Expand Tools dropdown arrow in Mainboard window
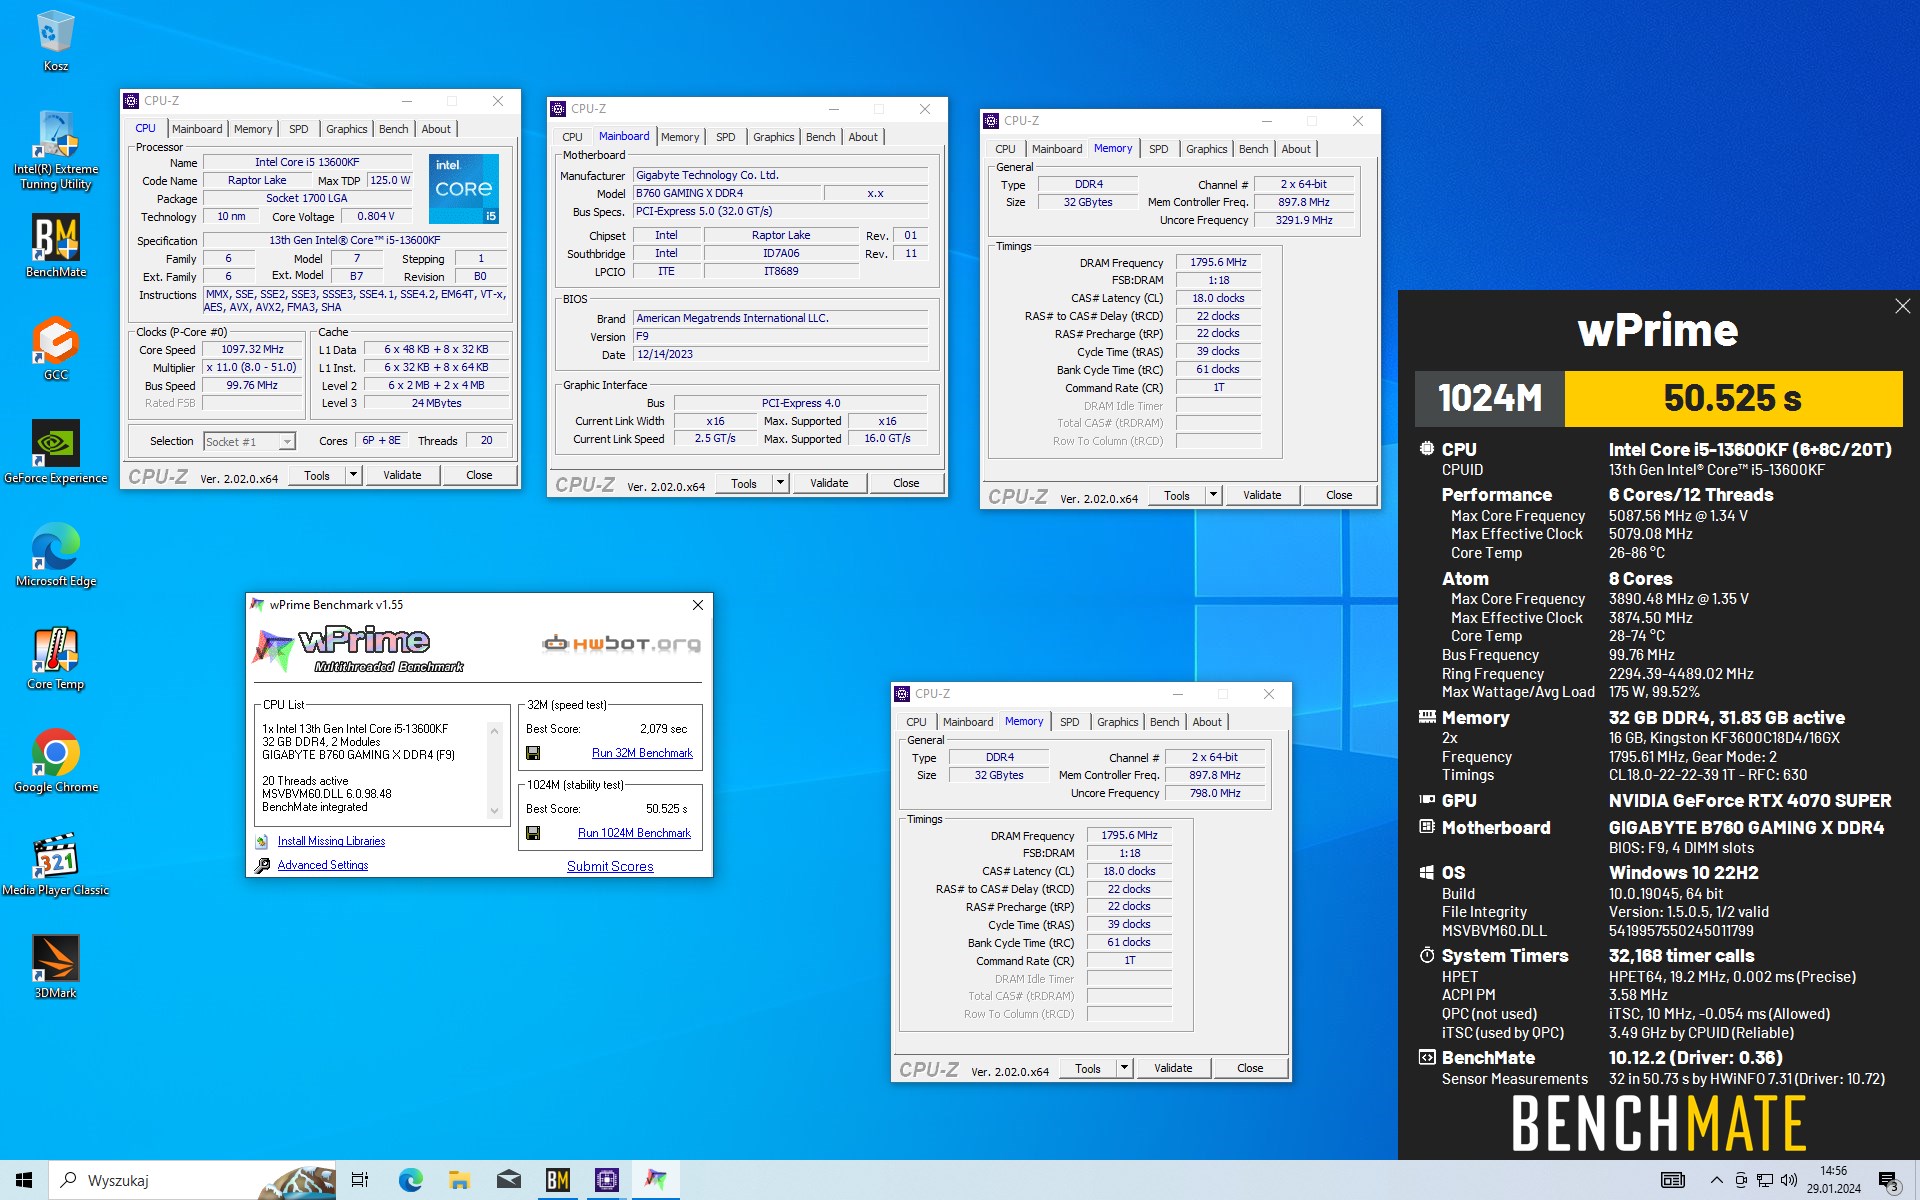The image size is (1920, 1200). click(x=780, y=483)
